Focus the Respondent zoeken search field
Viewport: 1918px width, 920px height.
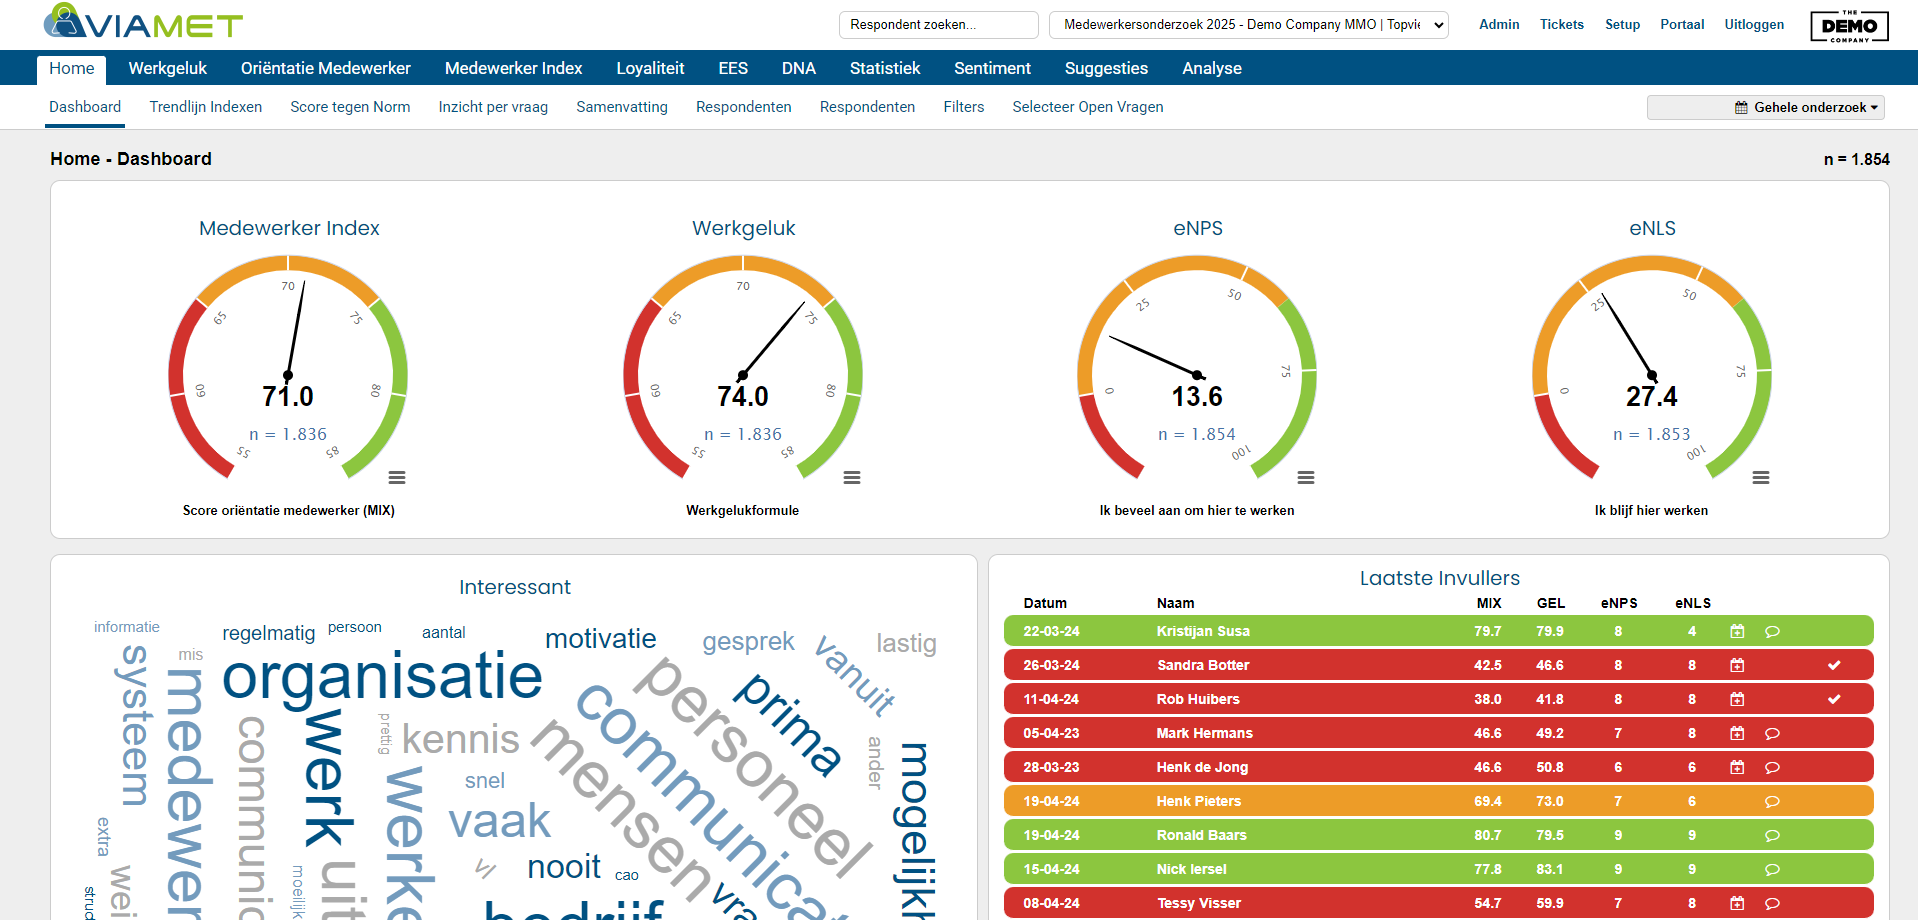(x=939, y=25)
